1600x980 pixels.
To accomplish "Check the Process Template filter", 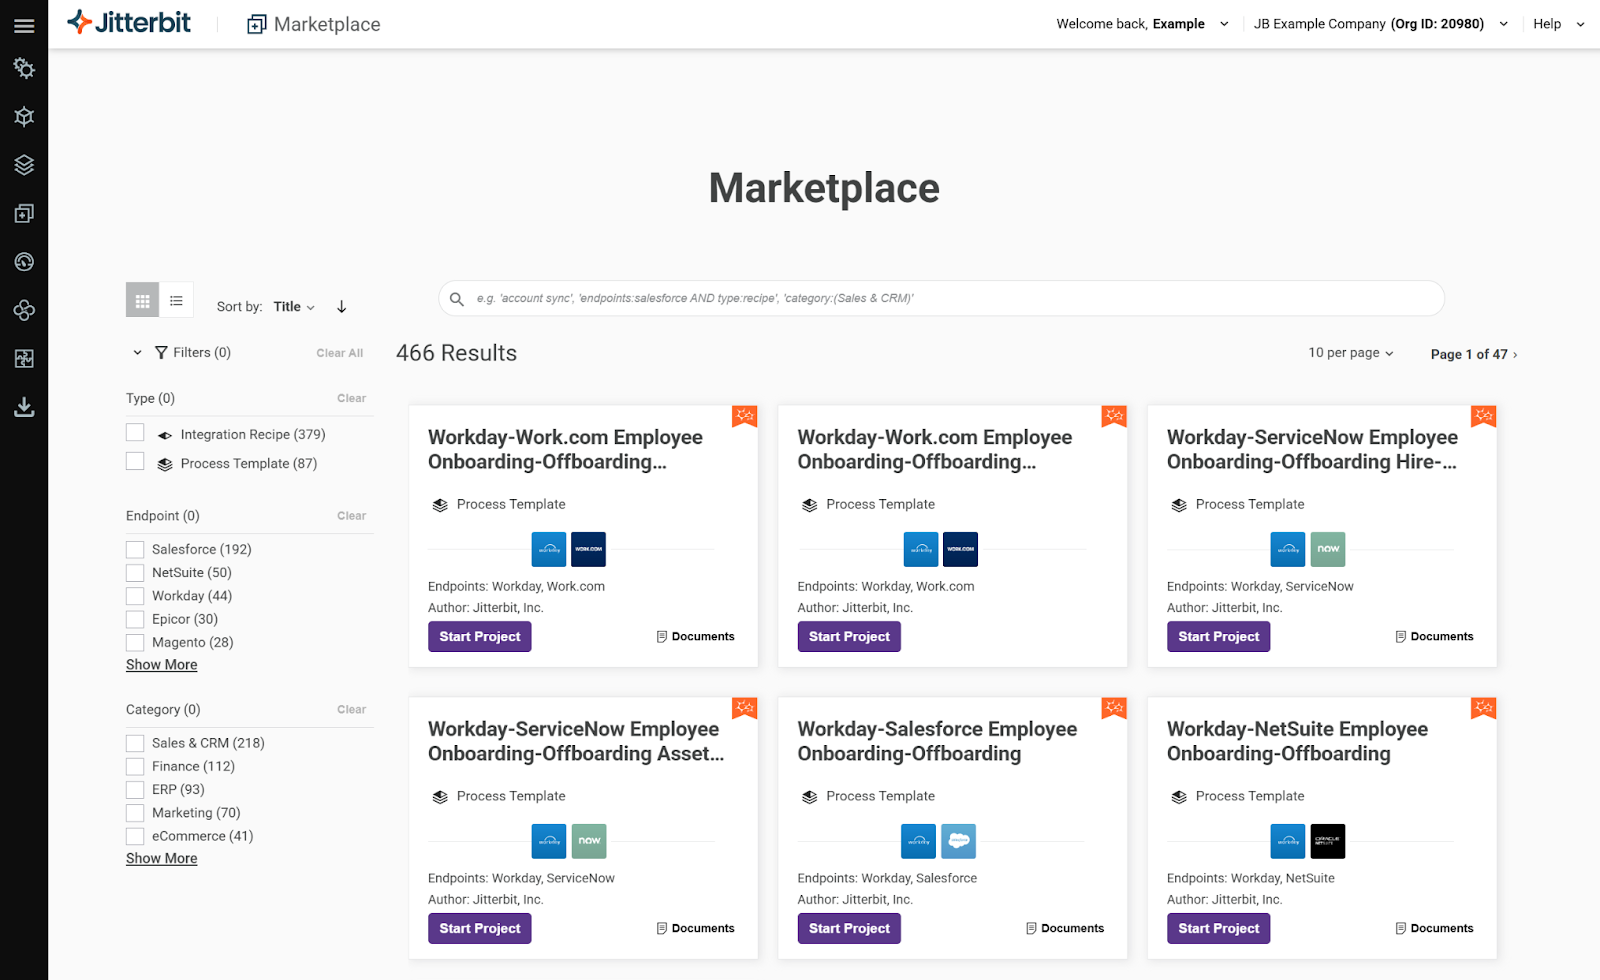I will pyautogui.click(x=135, y=462).
